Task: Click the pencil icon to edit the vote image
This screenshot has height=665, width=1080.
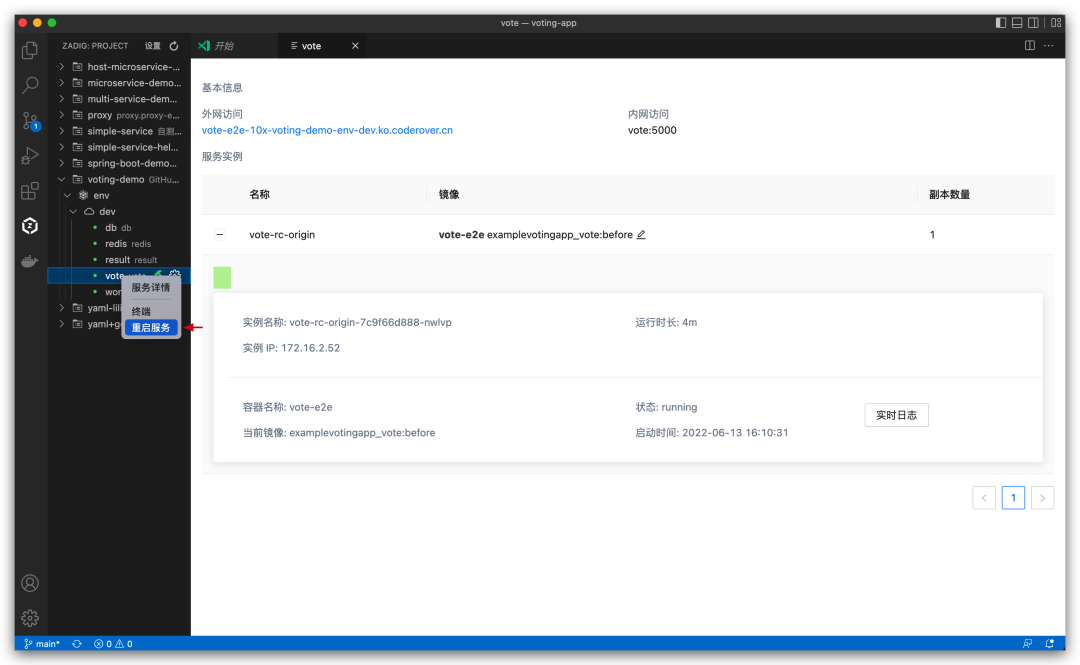Action: click(x=643, y=234)
